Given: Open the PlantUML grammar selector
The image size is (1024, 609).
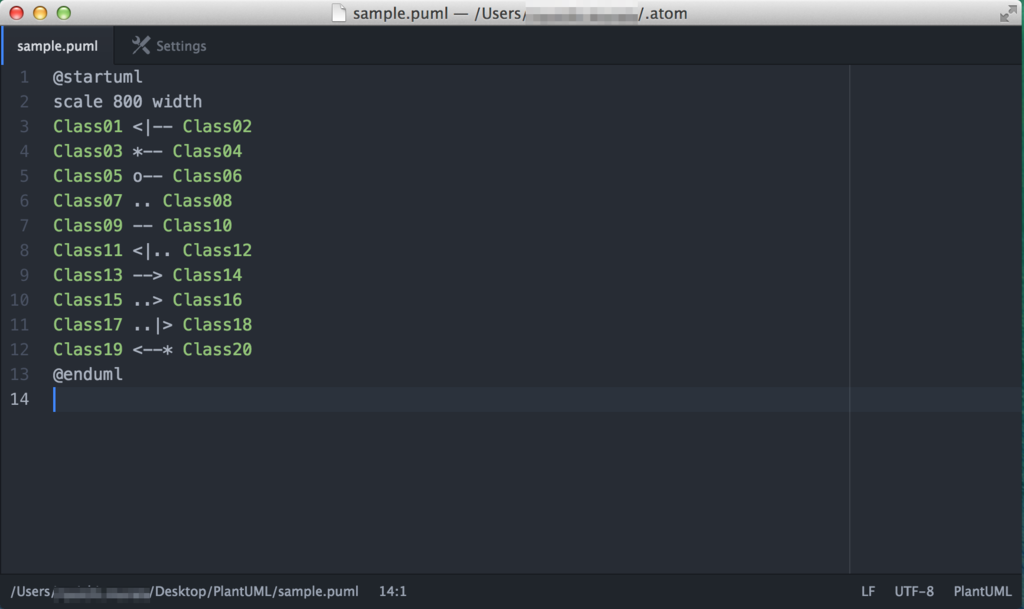Looking at the screenshot, I should click(982, 591).
